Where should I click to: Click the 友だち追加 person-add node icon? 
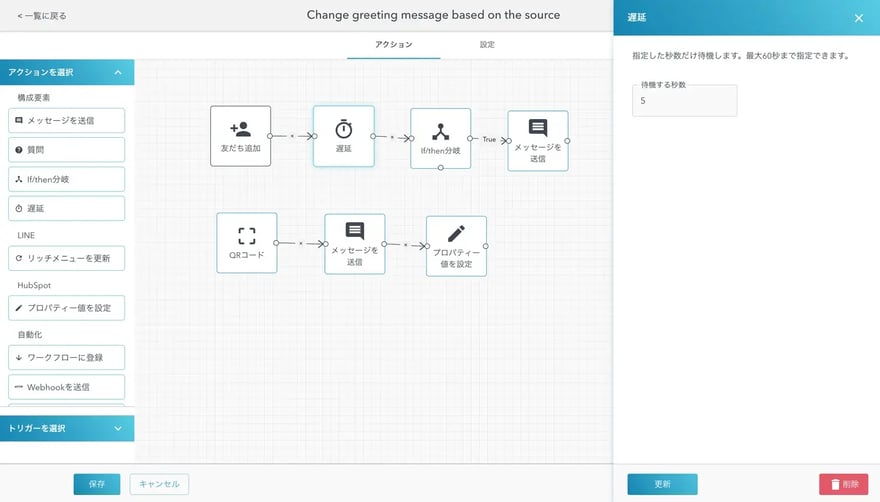click(x=240, y=130)
